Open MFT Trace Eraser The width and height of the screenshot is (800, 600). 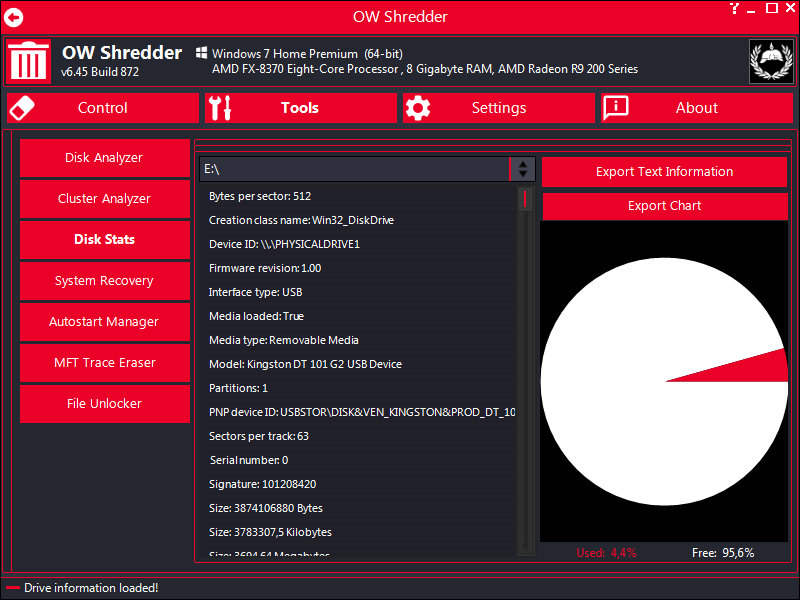click(x=105, y=362)
